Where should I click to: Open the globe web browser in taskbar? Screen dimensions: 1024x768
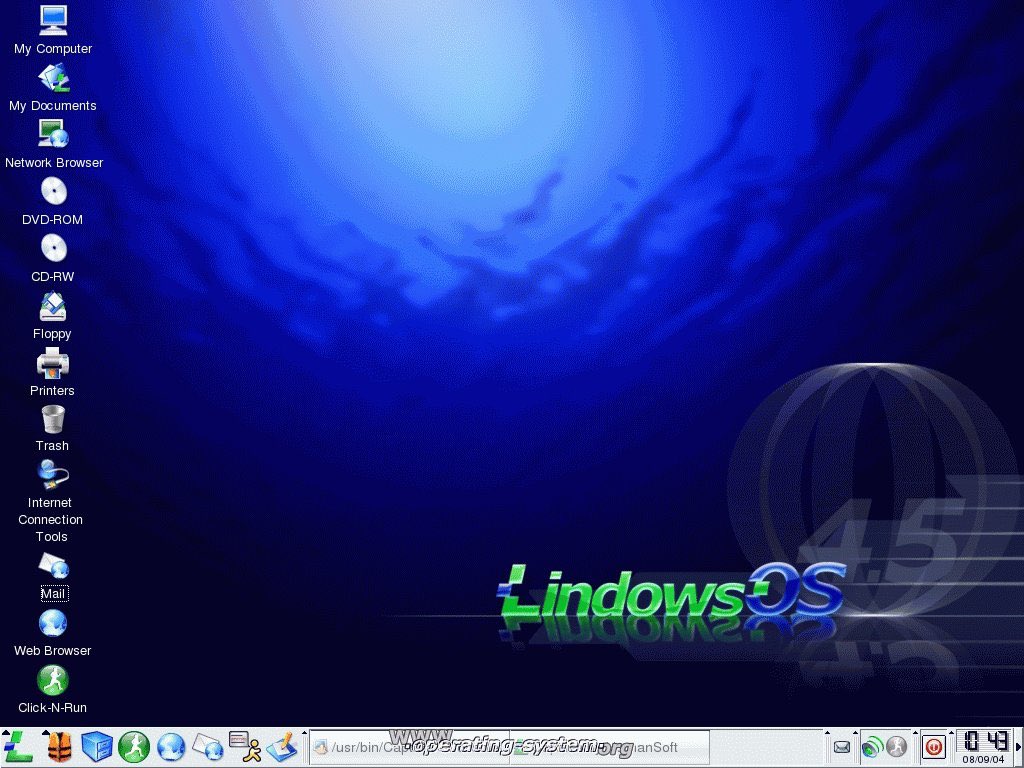171,748
